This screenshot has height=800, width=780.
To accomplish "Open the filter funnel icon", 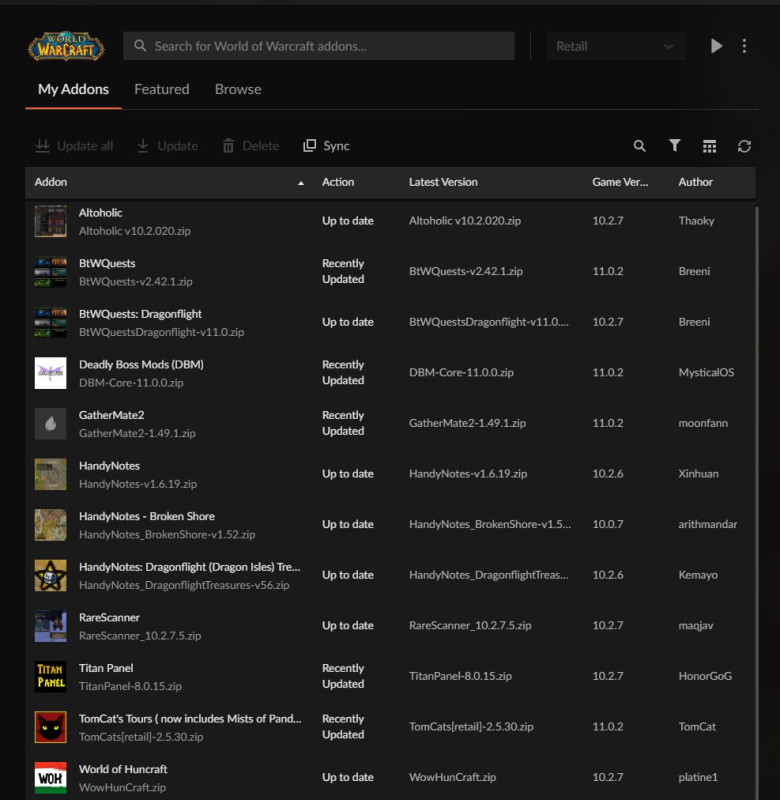I will tap(674, 145).
